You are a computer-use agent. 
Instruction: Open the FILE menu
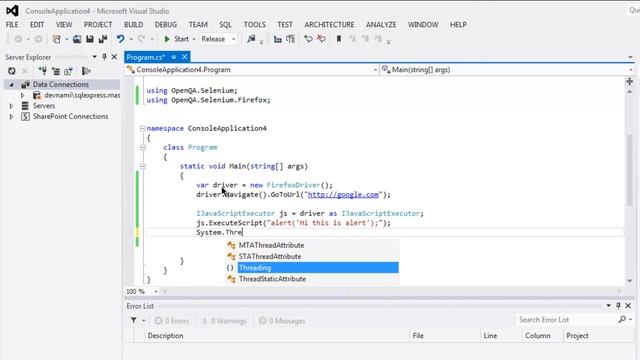(x=12, y=24)
